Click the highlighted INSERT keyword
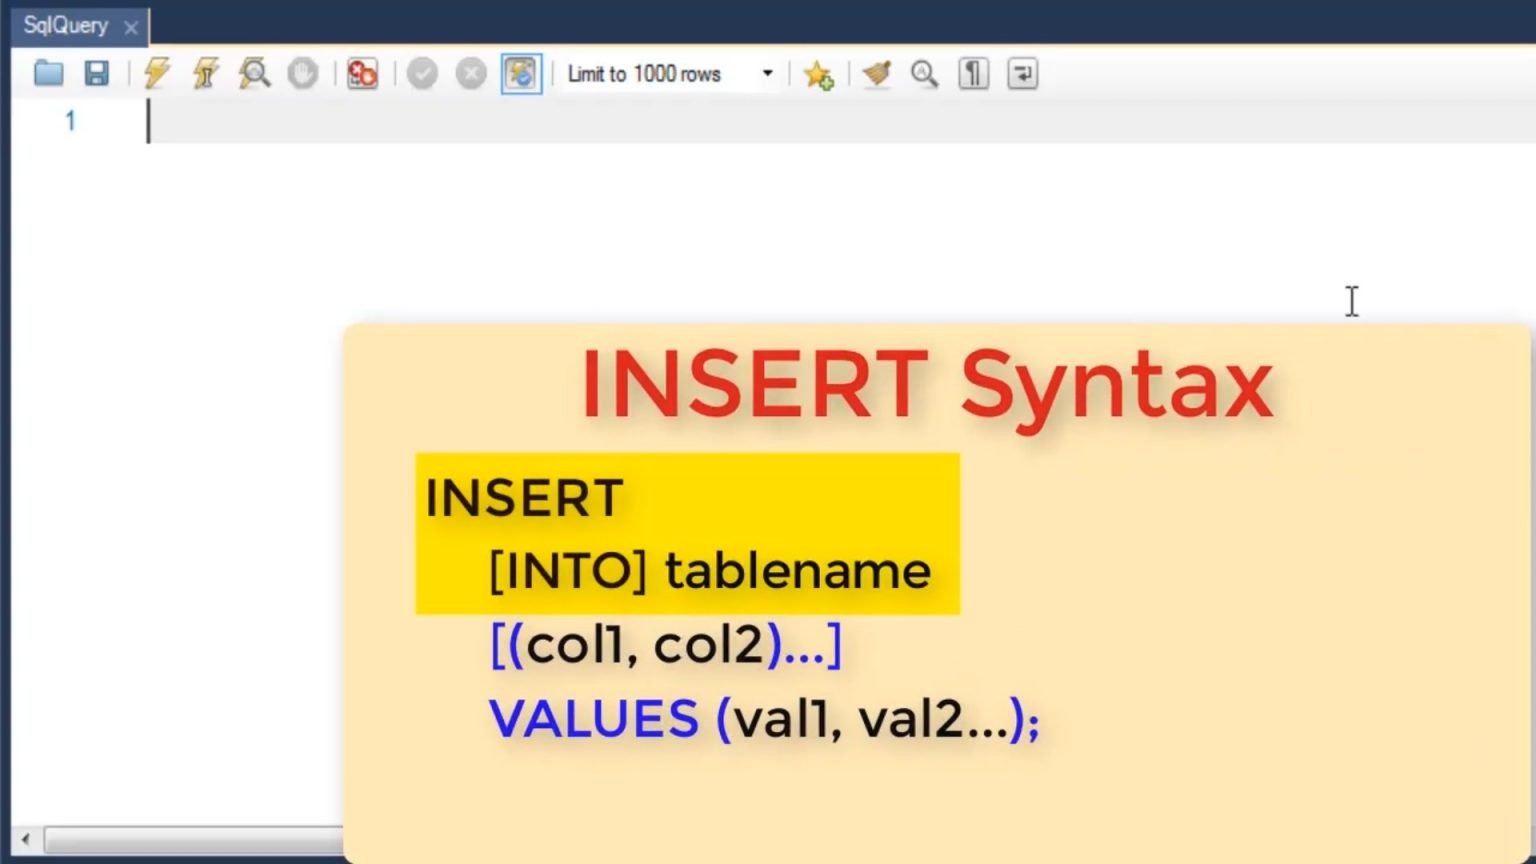 point(524,497)
